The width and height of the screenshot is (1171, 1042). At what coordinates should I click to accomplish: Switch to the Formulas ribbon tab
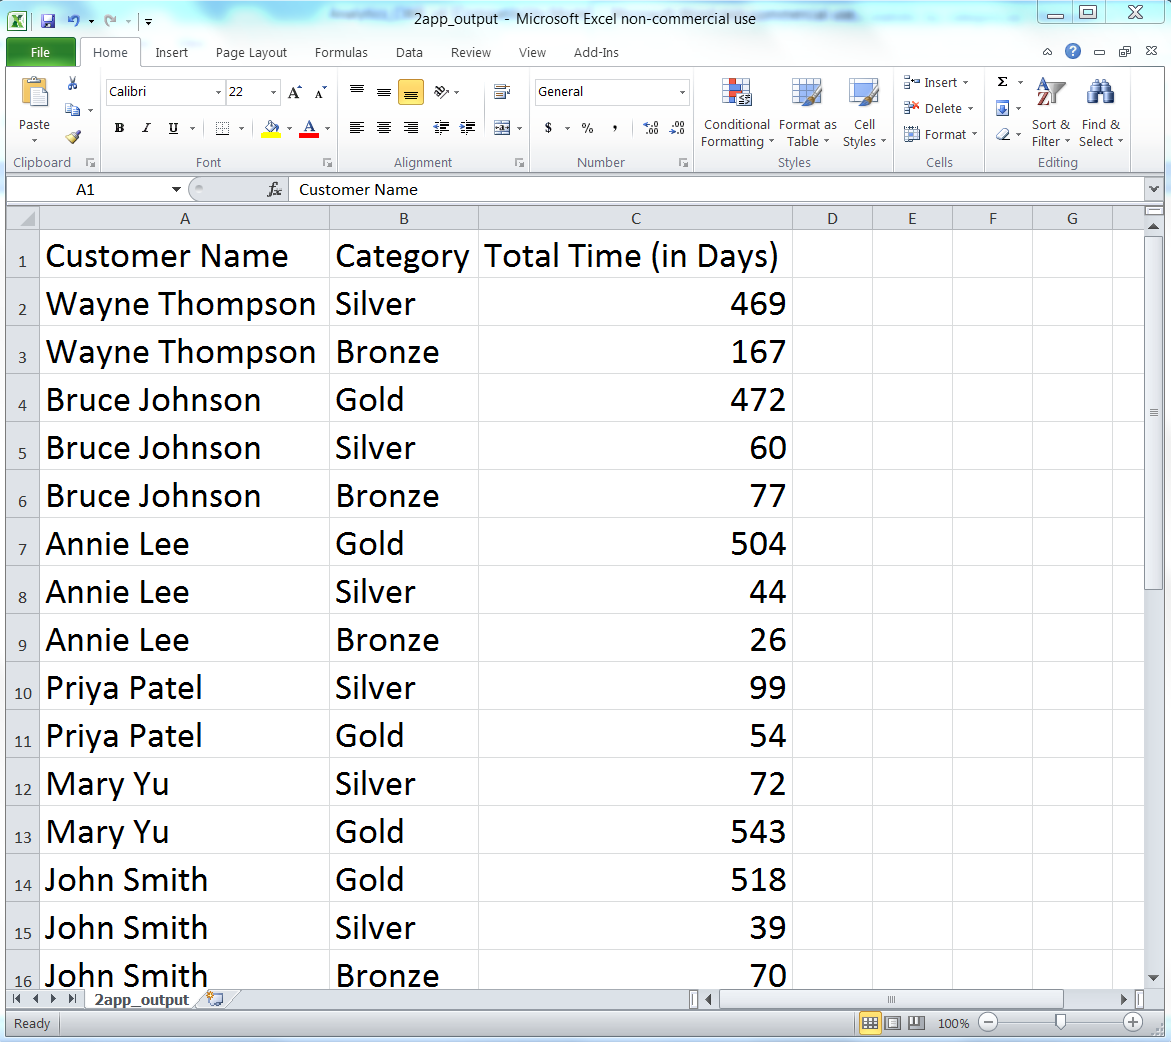[x=341, y=52]
